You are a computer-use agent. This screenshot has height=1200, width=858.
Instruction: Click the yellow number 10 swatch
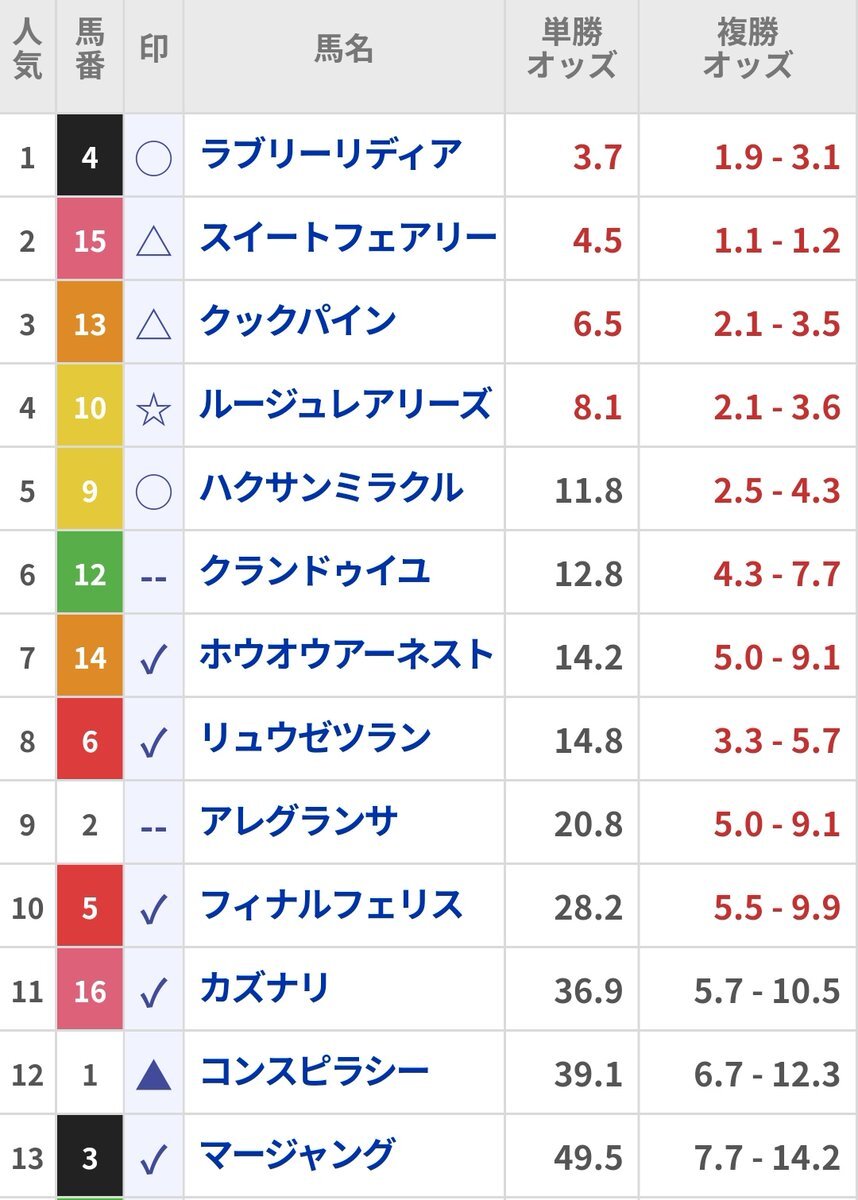point(90,408)
